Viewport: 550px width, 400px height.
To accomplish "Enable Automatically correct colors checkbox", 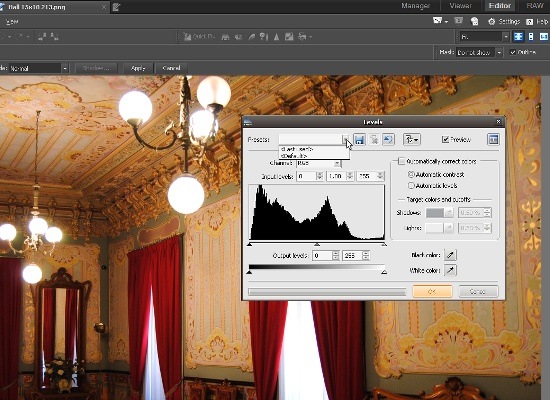I will [402, 161].
